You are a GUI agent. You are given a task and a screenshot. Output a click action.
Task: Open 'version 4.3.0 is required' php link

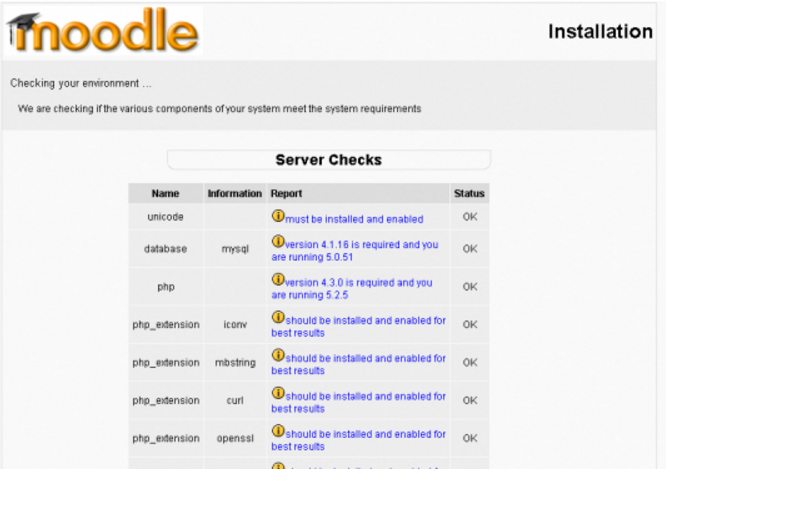click(352, 289)
